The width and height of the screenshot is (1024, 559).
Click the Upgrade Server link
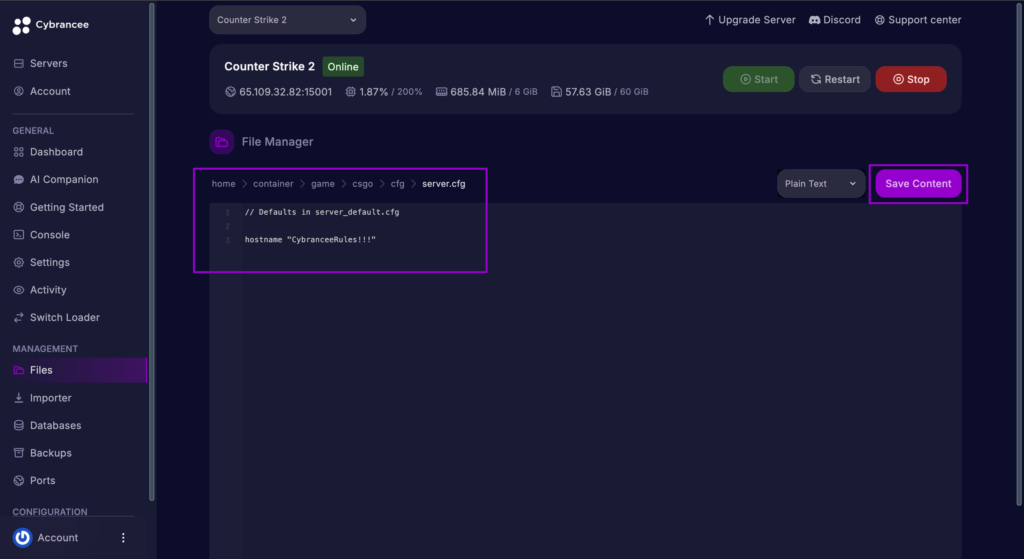(750, 20)
